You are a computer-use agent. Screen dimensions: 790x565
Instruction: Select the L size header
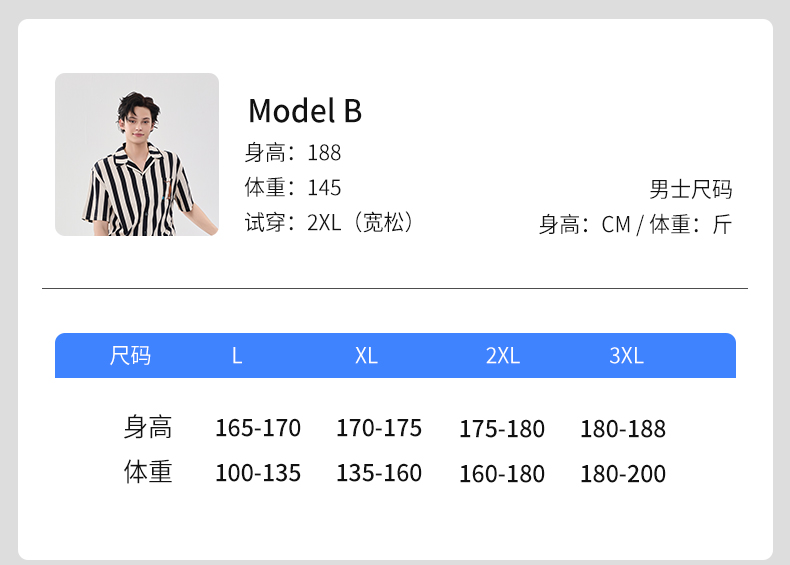[237, 355]
